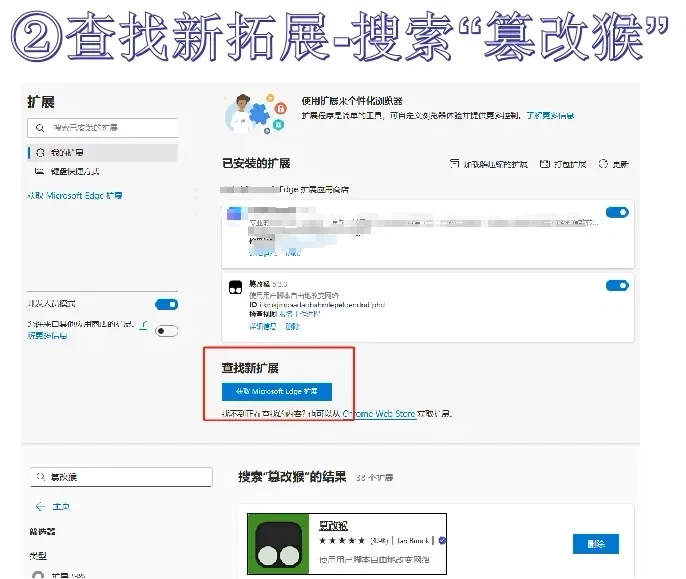Viewport: 686px width, 579px height.
Task: Focus the search installed extensions field
Action: click(102, 128)
